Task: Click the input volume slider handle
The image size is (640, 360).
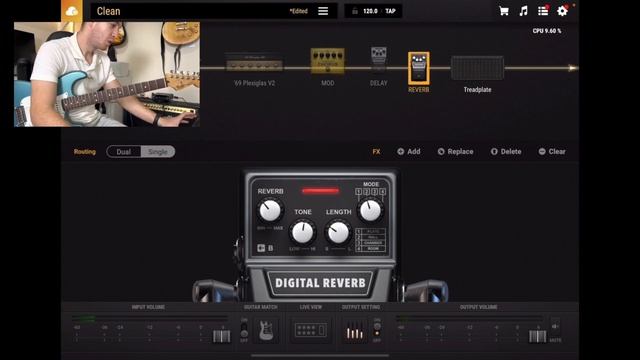Action: (222, 336)
